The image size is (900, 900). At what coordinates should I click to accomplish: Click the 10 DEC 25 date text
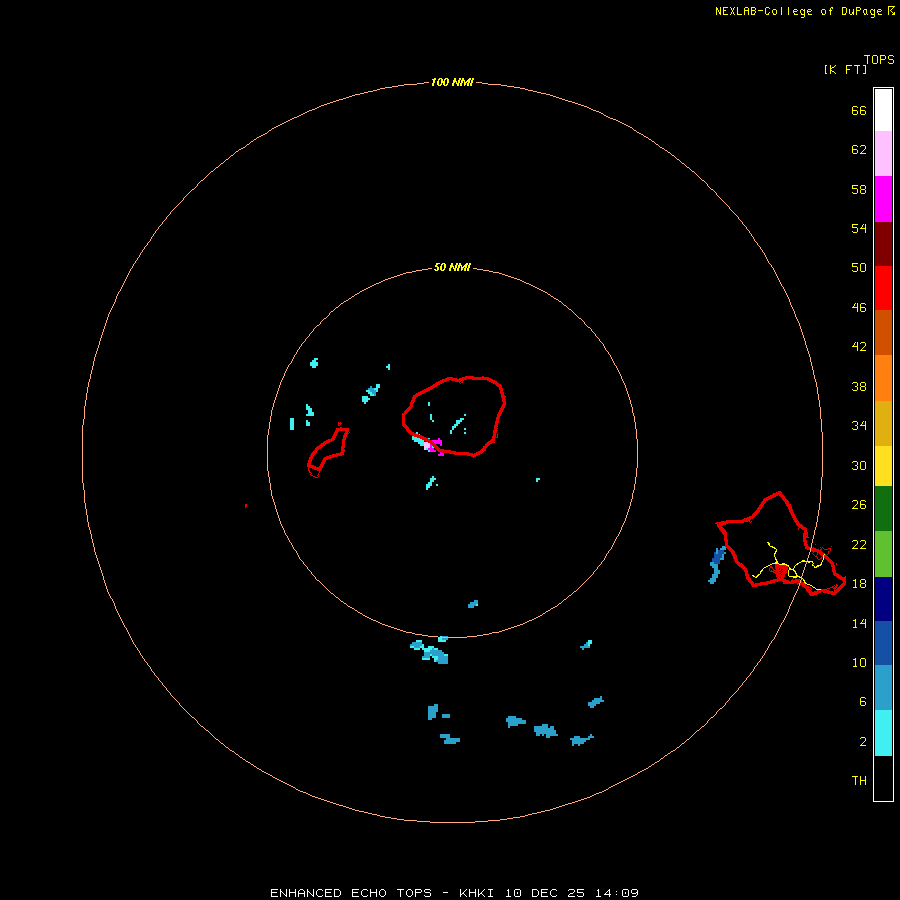[x=545, y=893]
